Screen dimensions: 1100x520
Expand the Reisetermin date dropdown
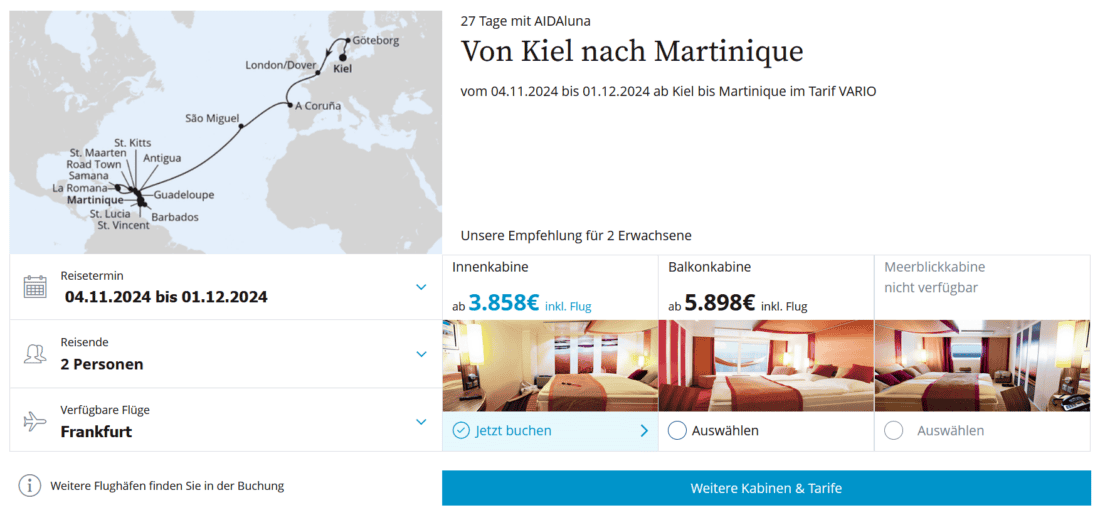(x=421, y=287)
